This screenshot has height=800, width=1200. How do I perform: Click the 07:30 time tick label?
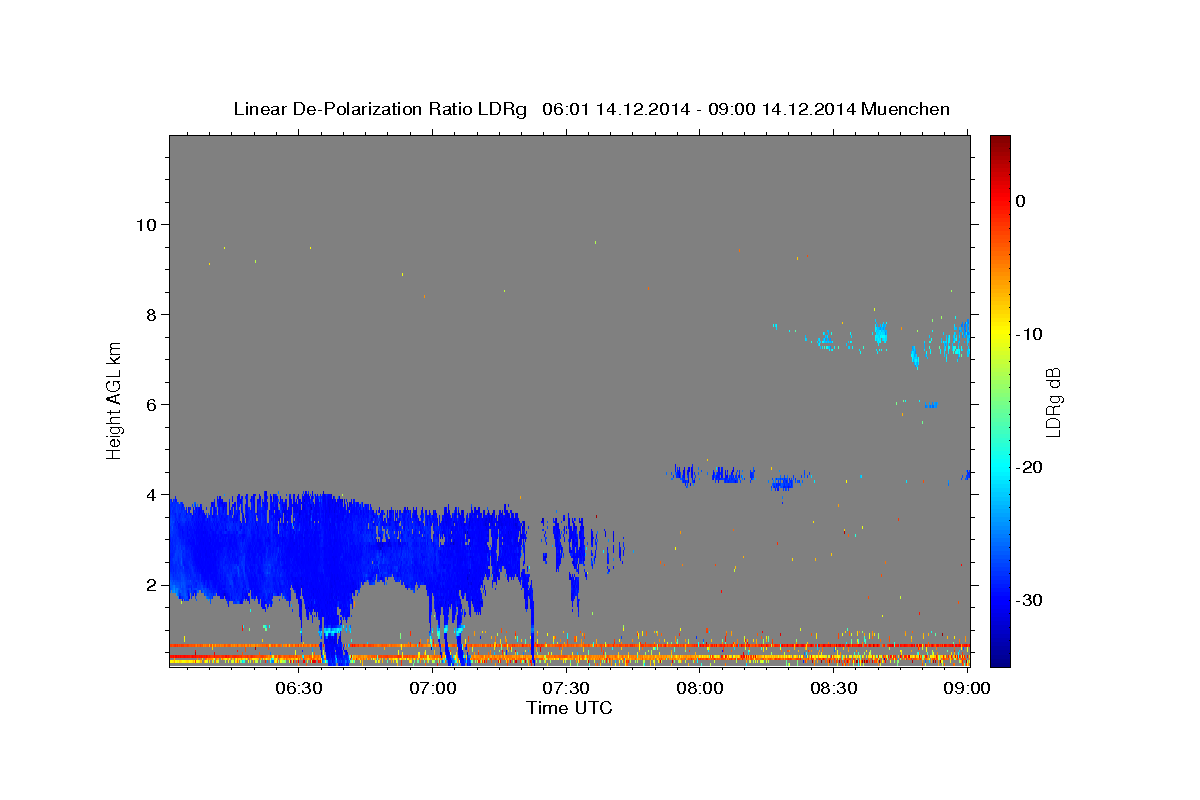tap(566, 688)
